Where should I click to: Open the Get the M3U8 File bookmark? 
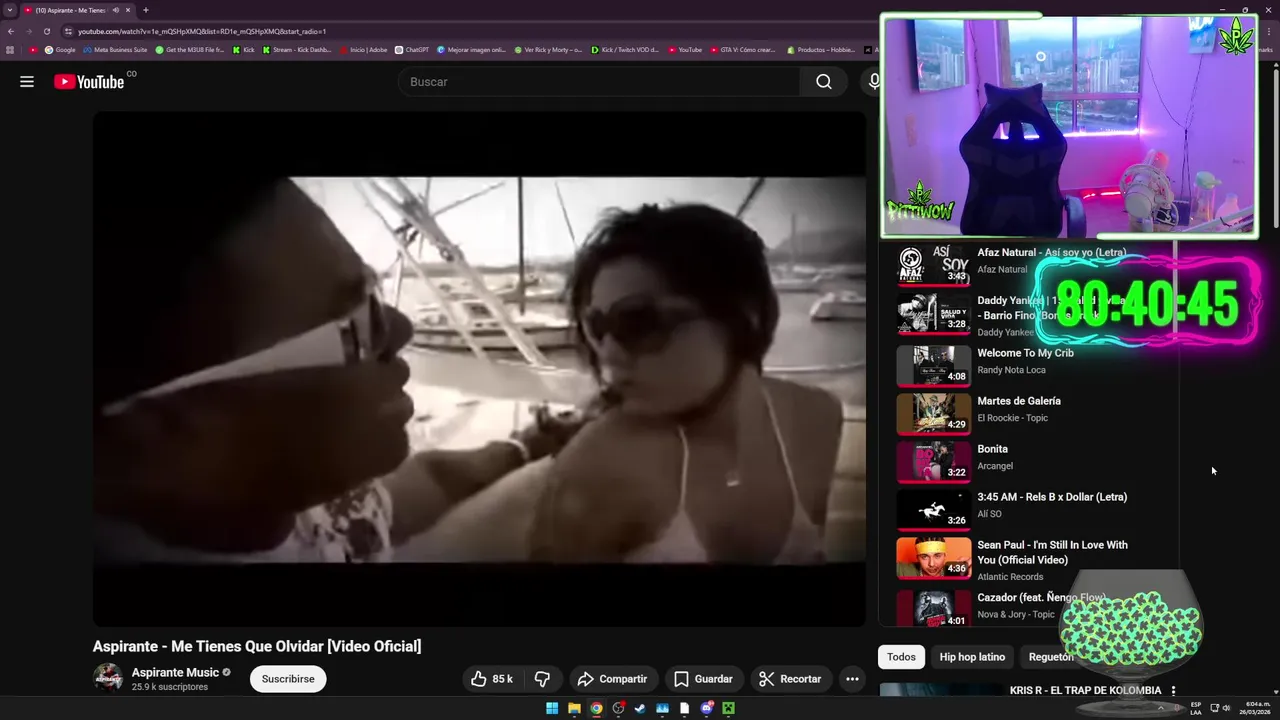click(x=190, y=50)
